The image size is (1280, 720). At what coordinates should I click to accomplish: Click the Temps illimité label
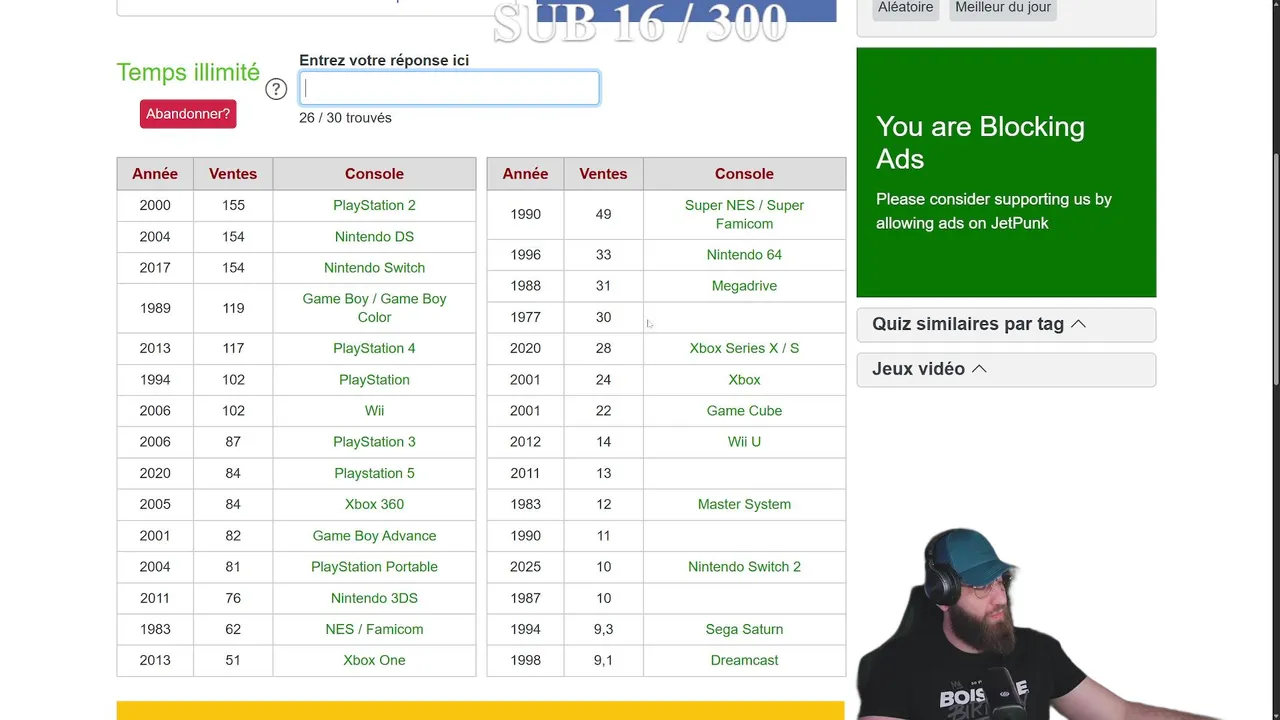click(188, 72)
